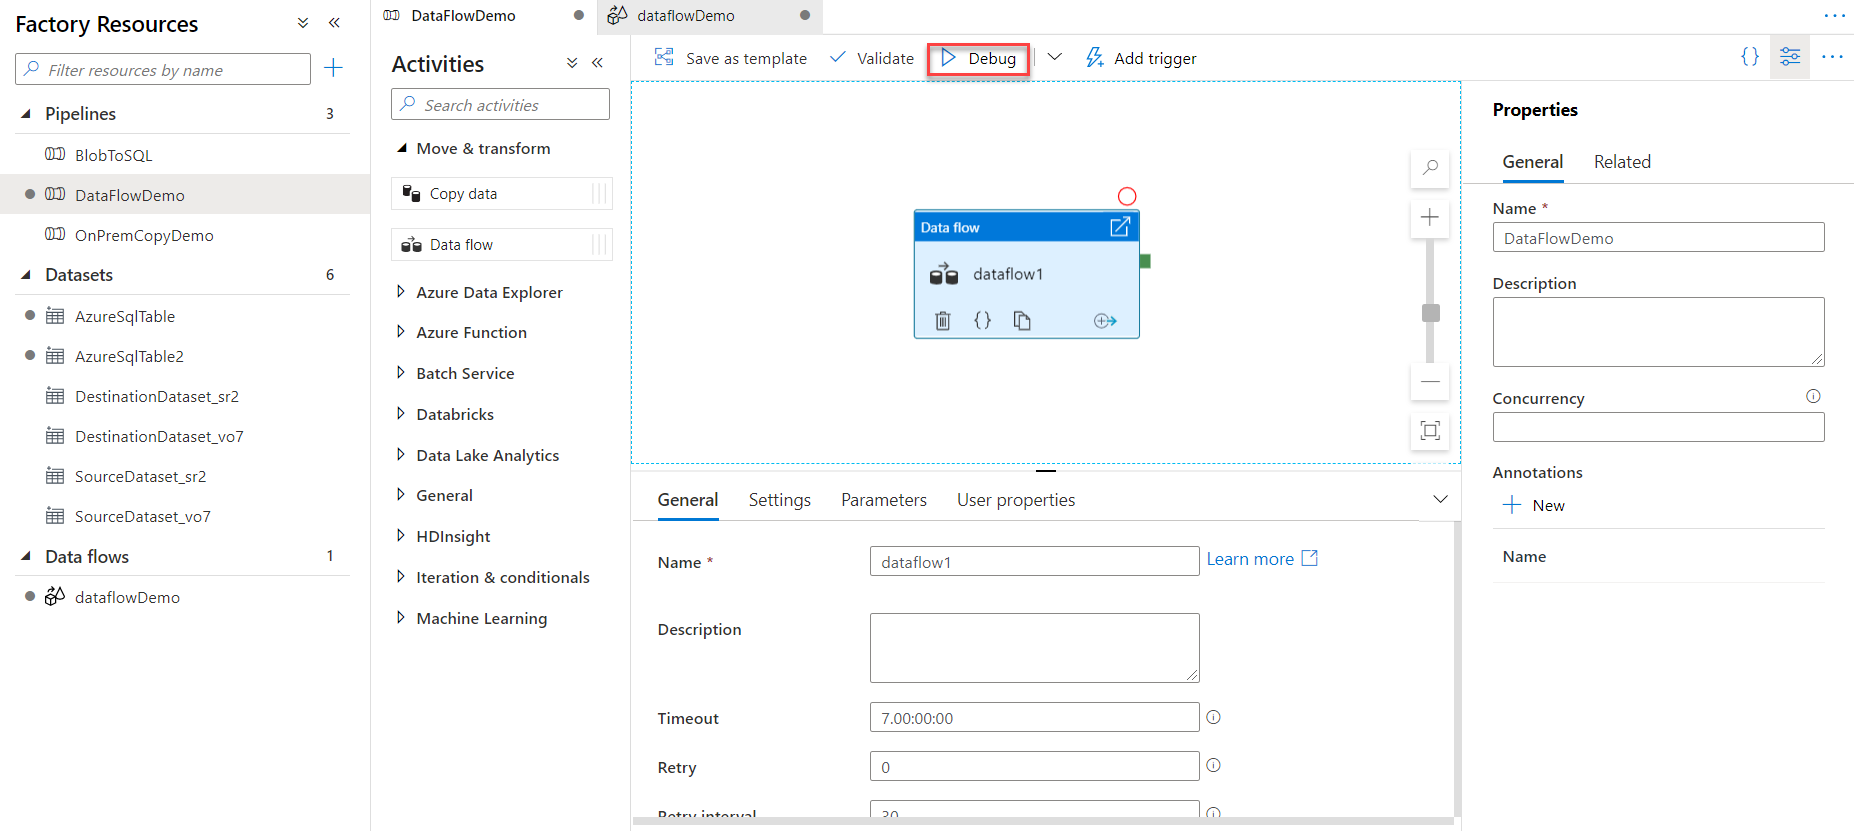
Task: Click the Debug button
Action: 978,59
